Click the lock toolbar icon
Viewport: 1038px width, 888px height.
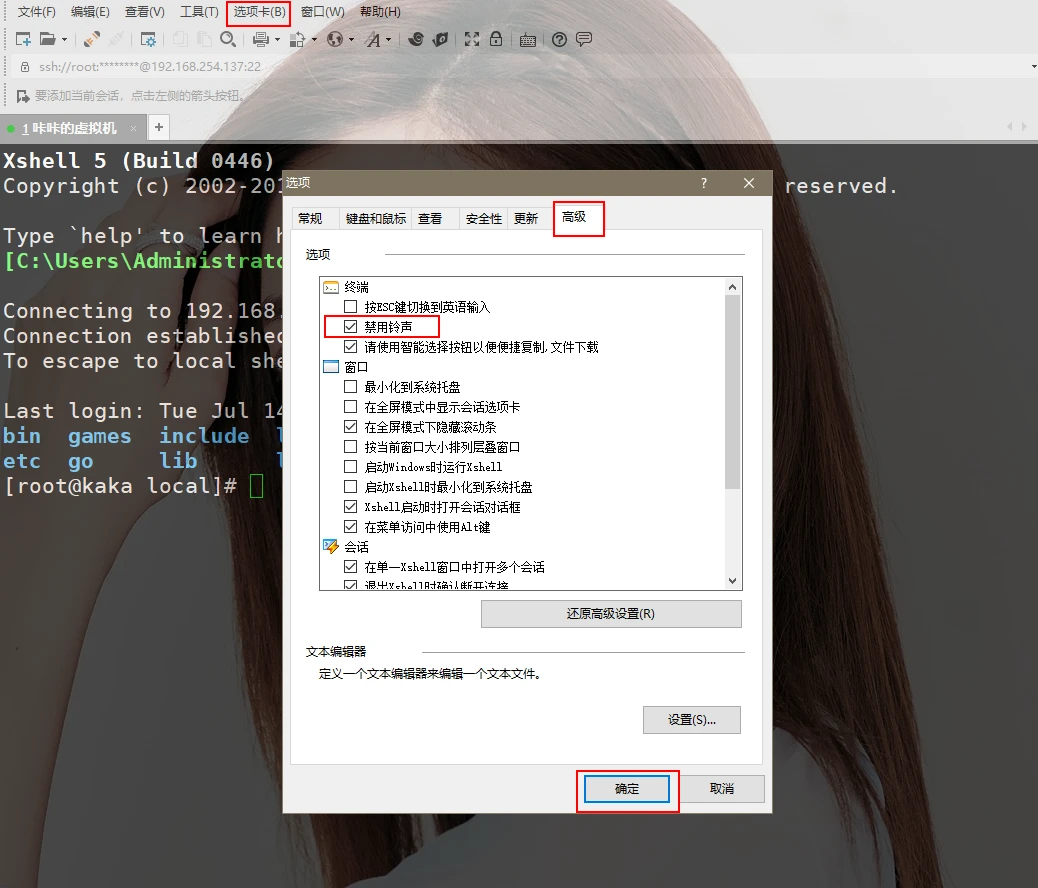coord(496,39)
